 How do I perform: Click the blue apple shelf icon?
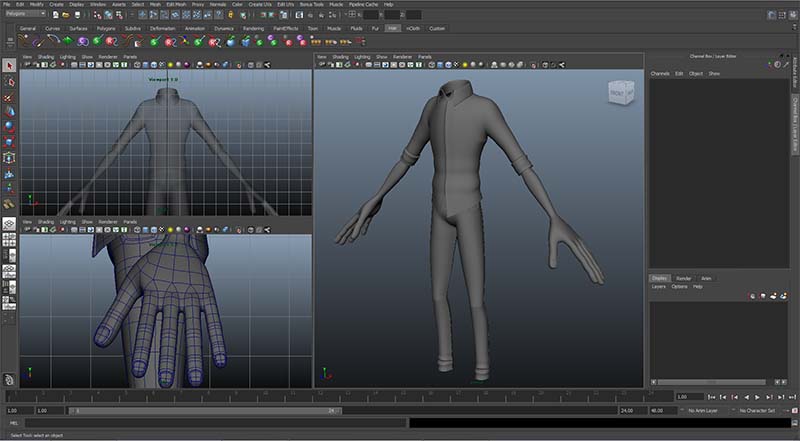point(231,41)
